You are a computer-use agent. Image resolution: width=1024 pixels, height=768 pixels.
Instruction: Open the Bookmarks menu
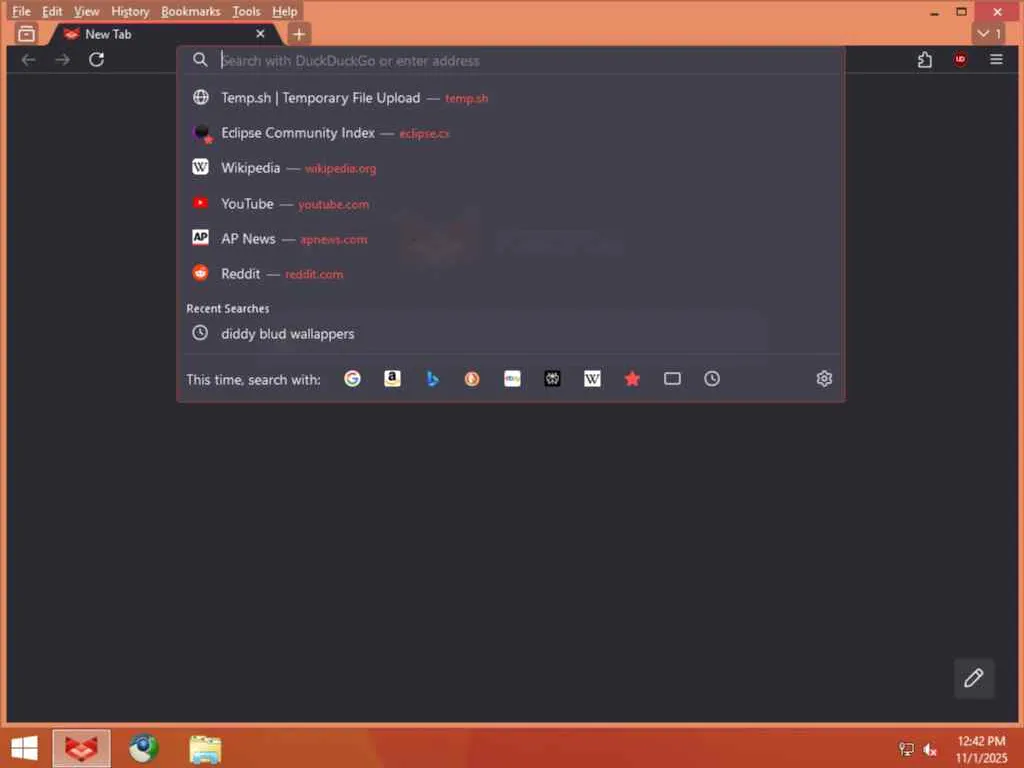point(191,11)
